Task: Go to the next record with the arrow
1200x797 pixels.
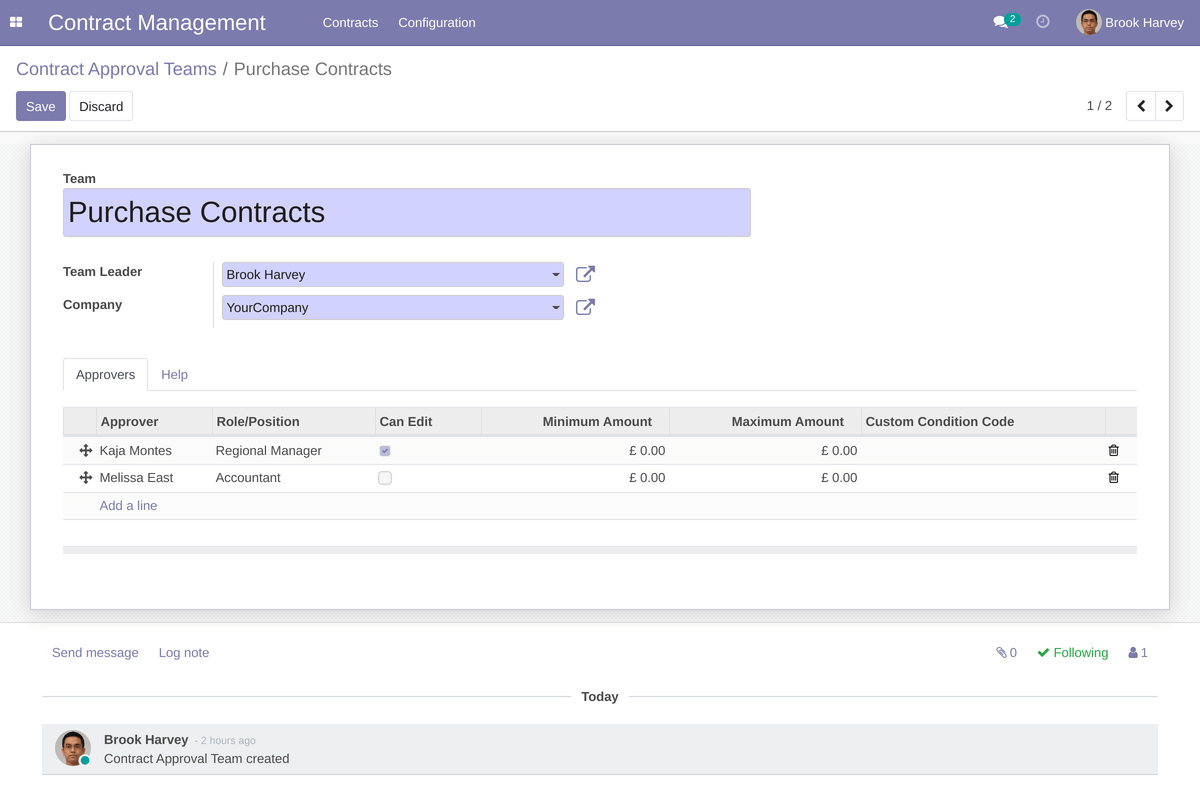Action: click(1168, 105)
